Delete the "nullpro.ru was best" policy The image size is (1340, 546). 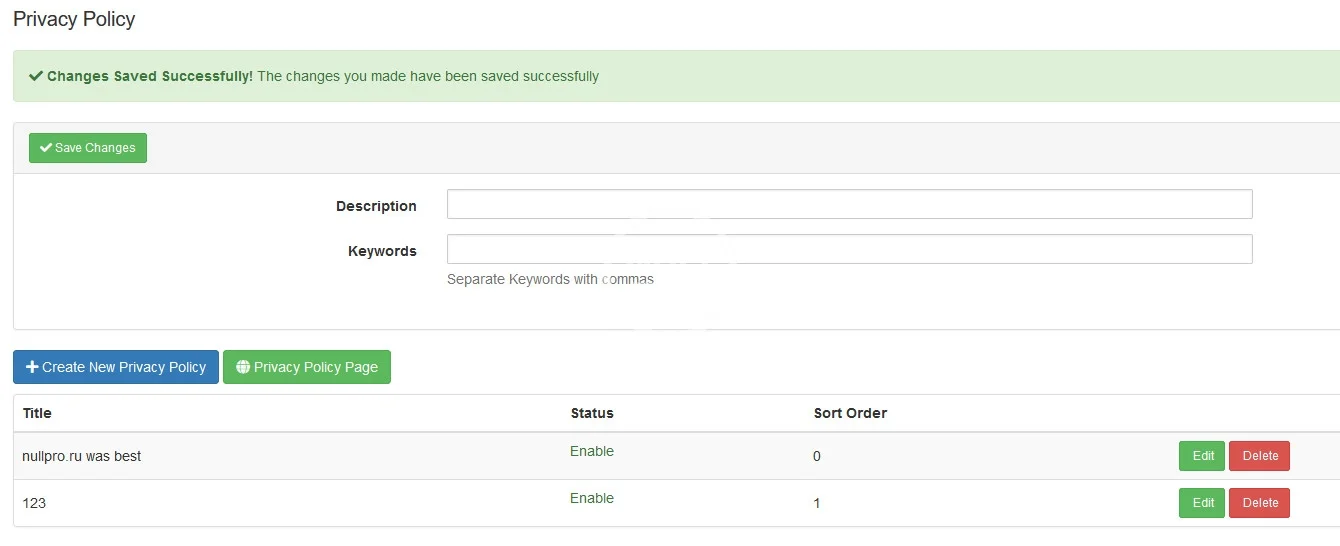pyautogui.click(x=1259, y=456)
